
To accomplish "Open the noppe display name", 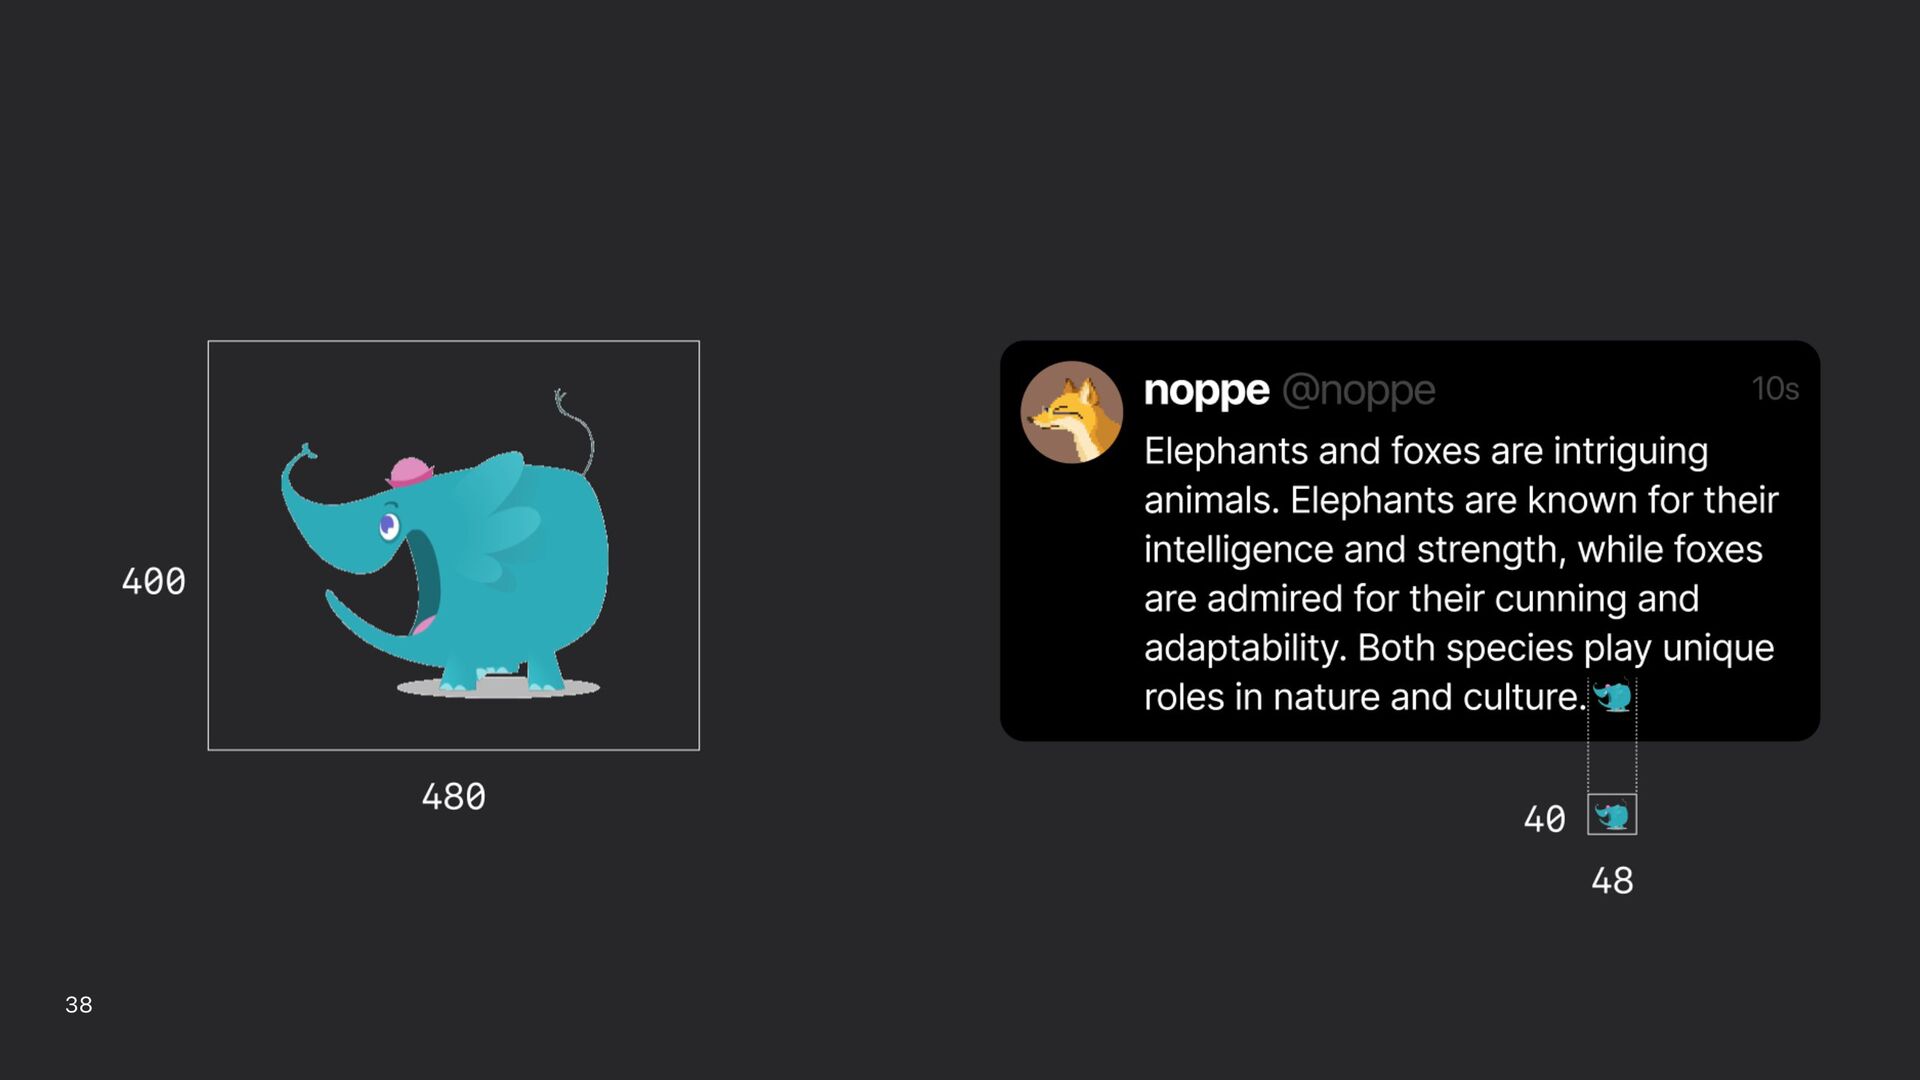I will click(x=1206, y=390).
